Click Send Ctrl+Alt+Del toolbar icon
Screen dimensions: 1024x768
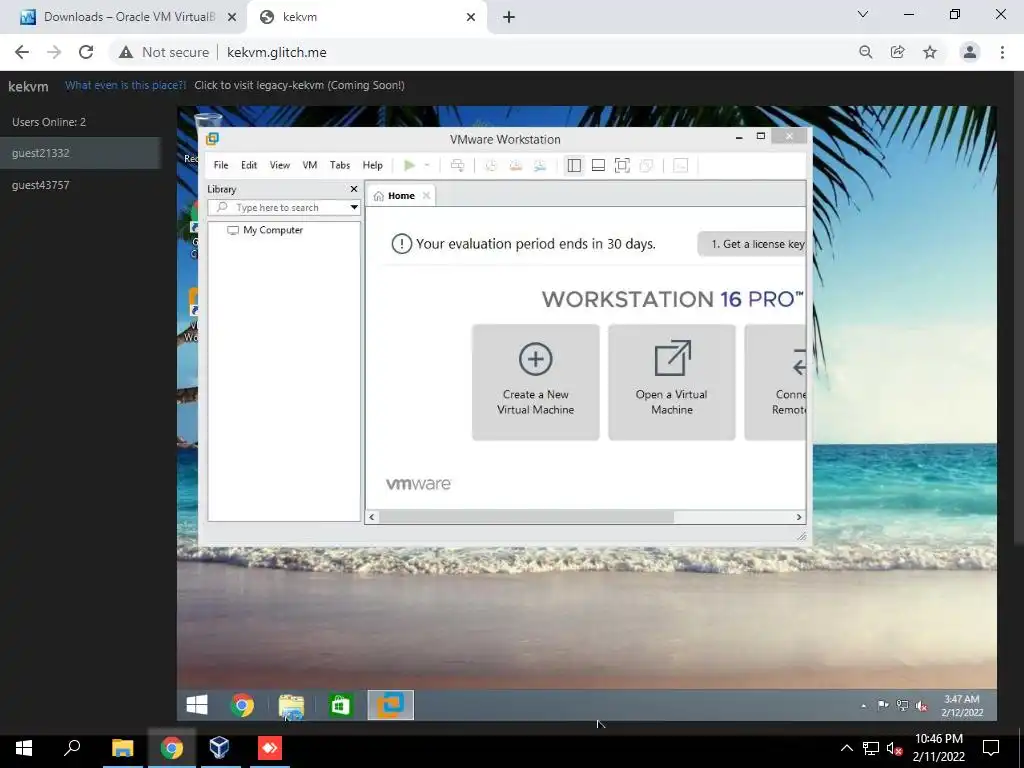pyautogui.click(x=457, y=165)
